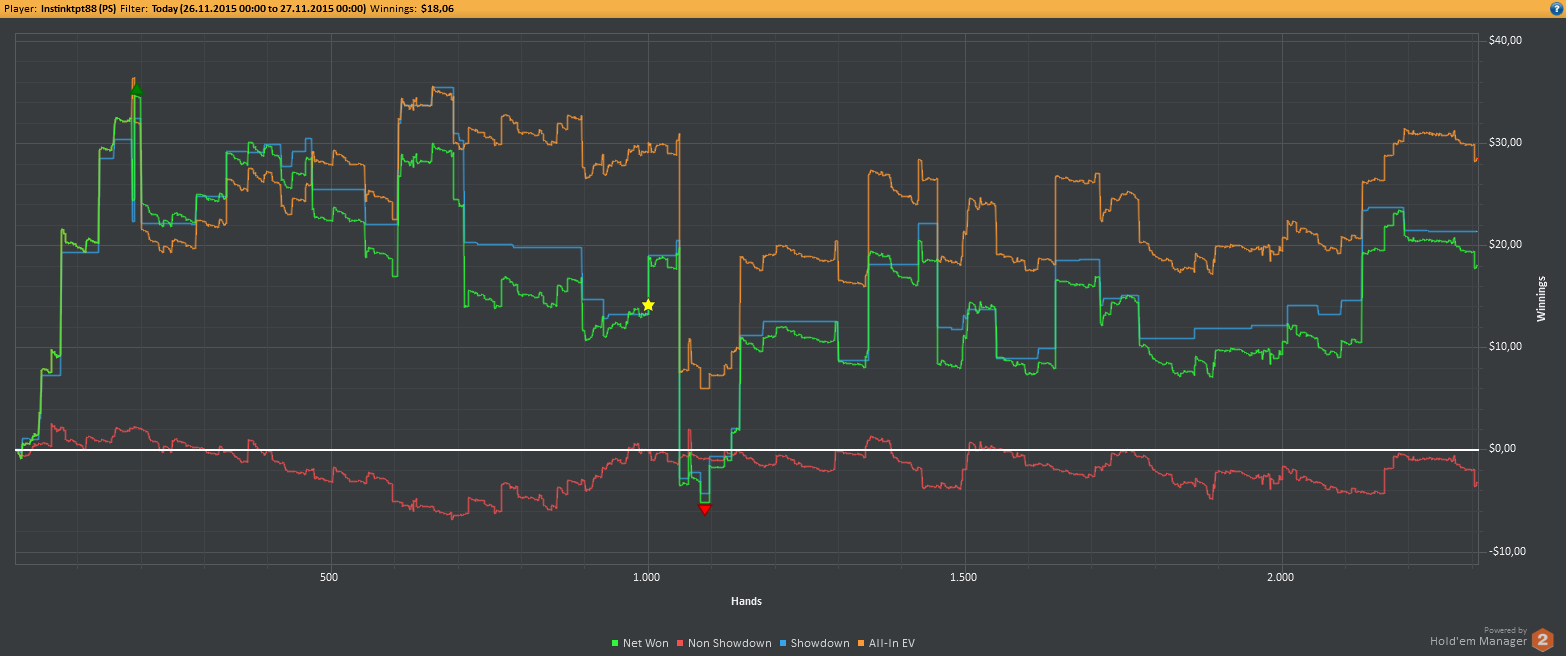Viewport: 1566px width, 656px height.
Task: Open the help icon in header bar
Action: click(x=1556, y=8)
